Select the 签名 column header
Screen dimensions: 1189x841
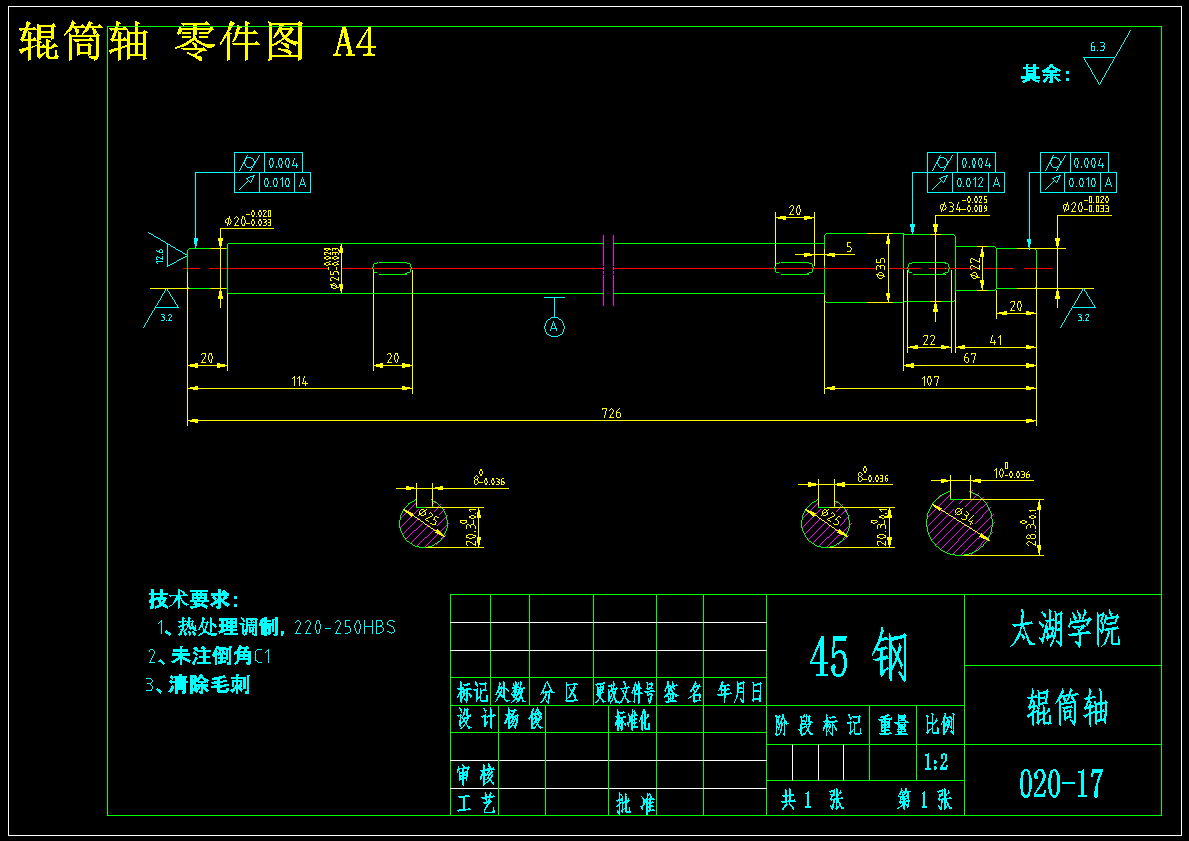click(682, 692)
